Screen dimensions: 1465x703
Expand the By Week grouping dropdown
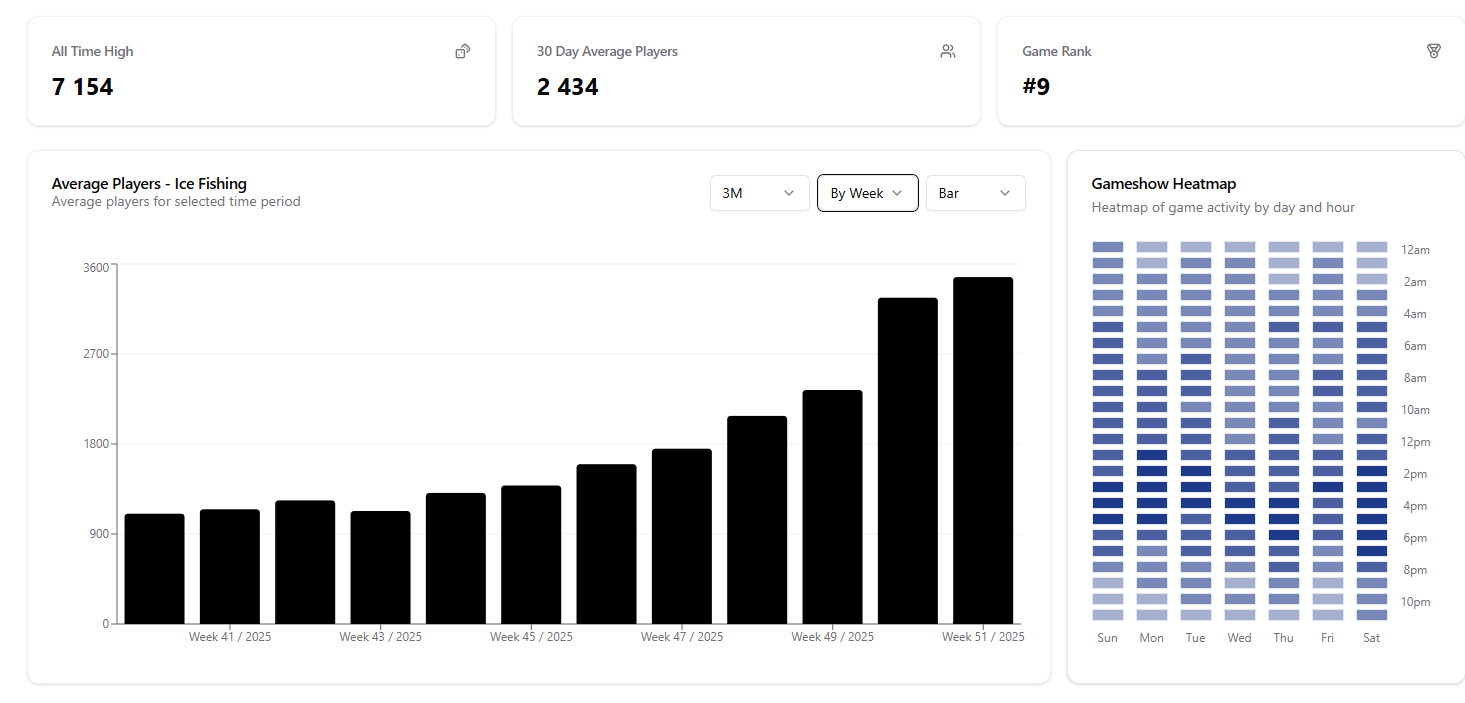click(x=867, y=193)
